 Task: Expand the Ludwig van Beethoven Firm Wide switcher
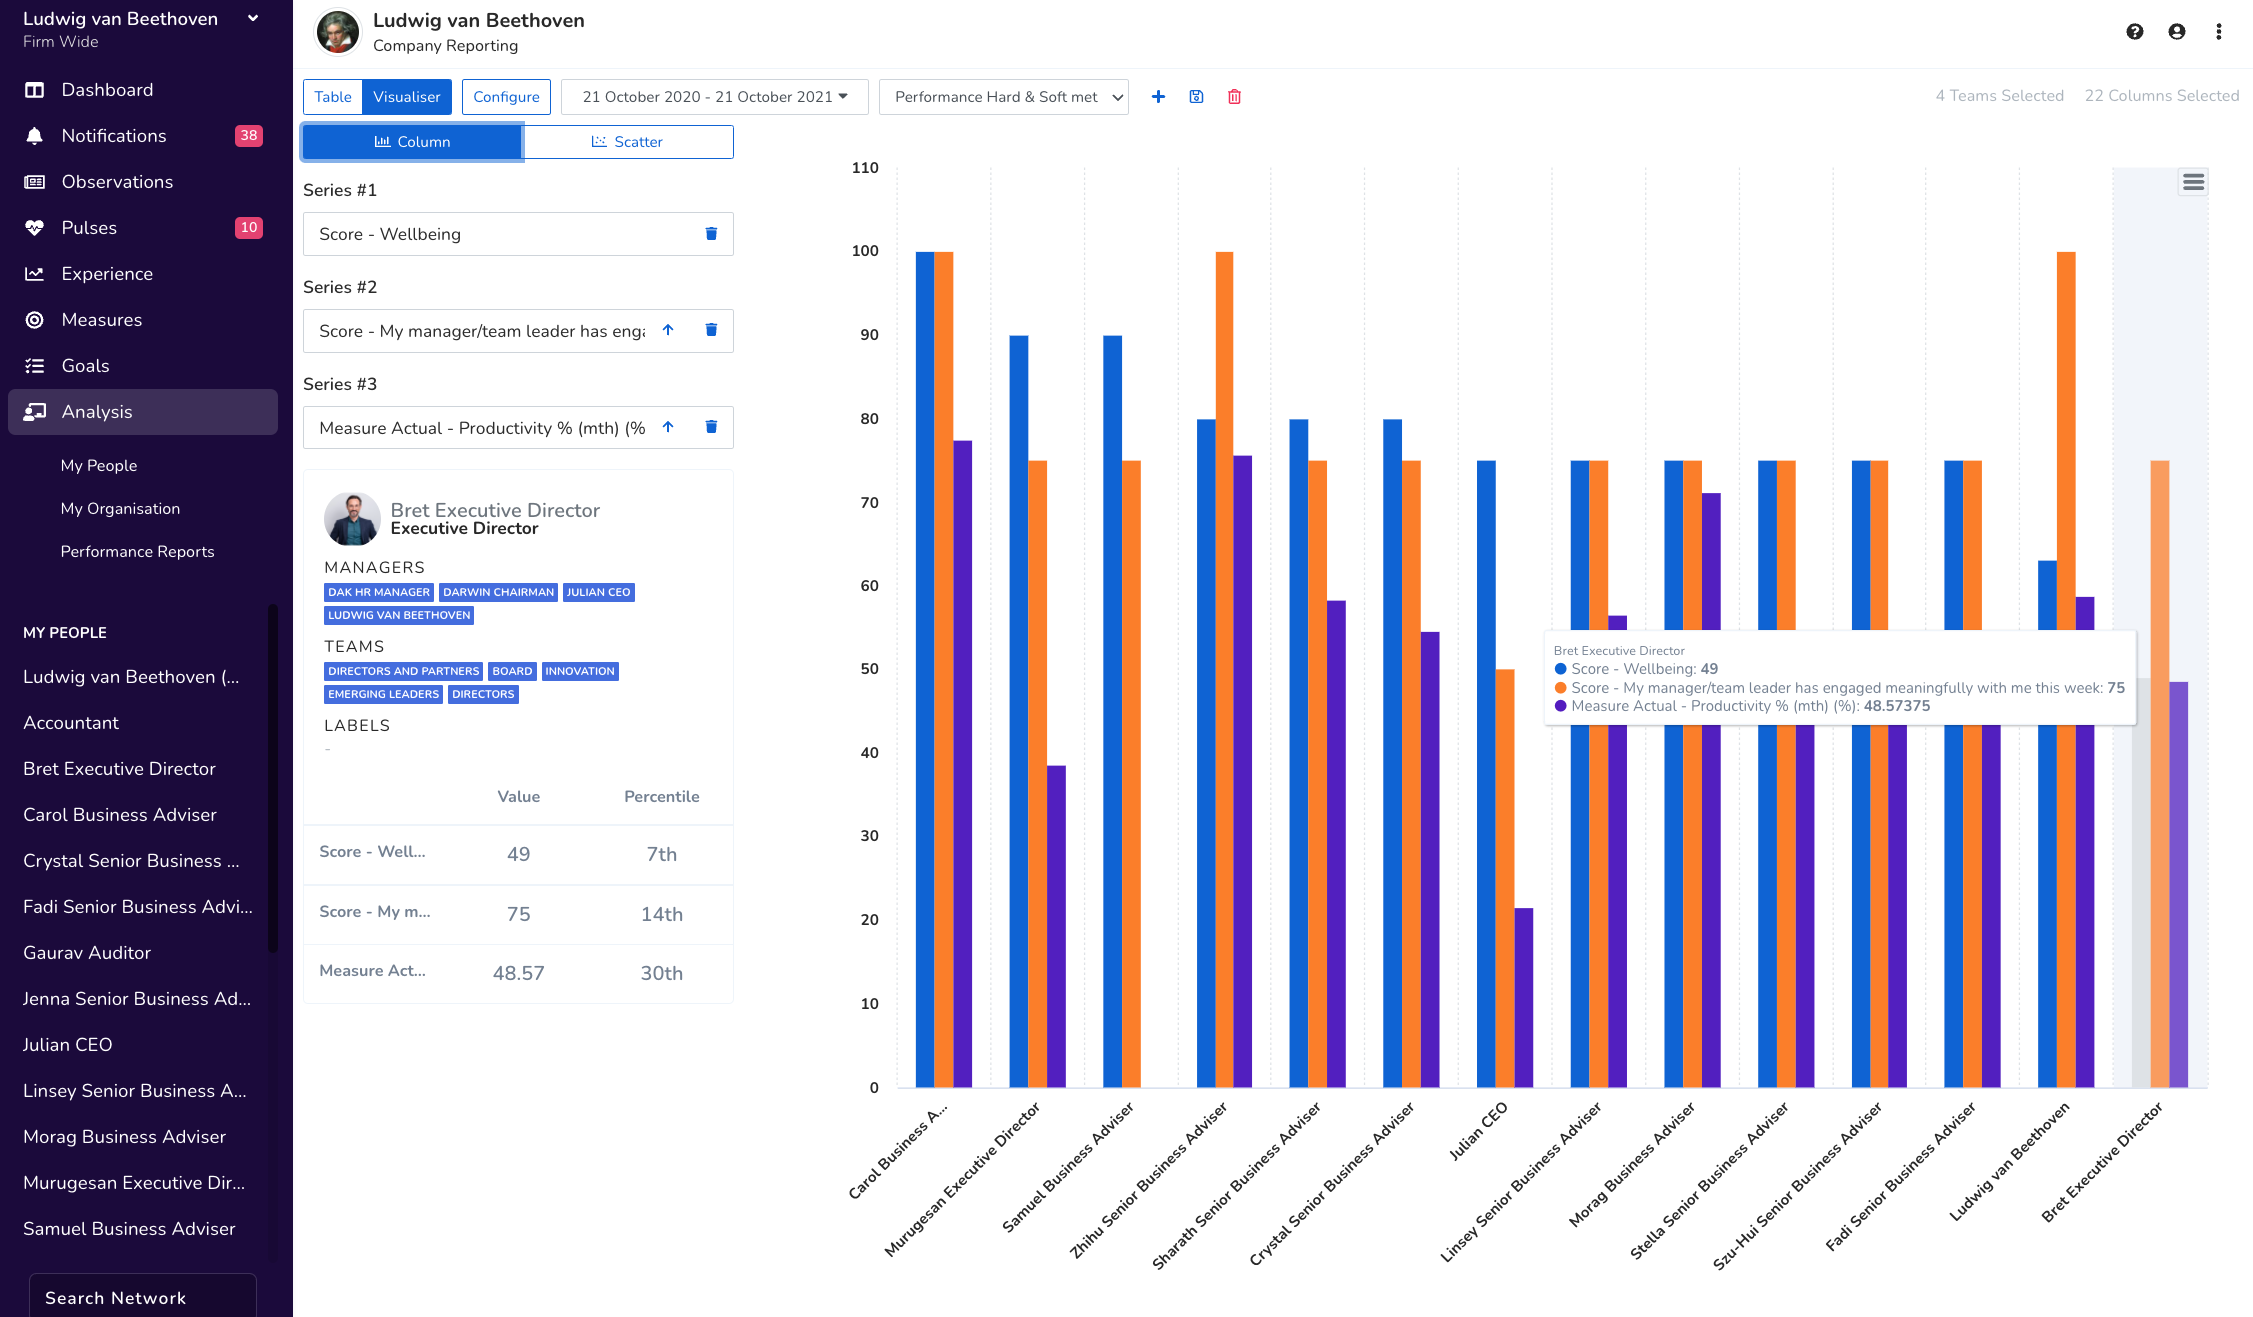(x=253, y=18)
